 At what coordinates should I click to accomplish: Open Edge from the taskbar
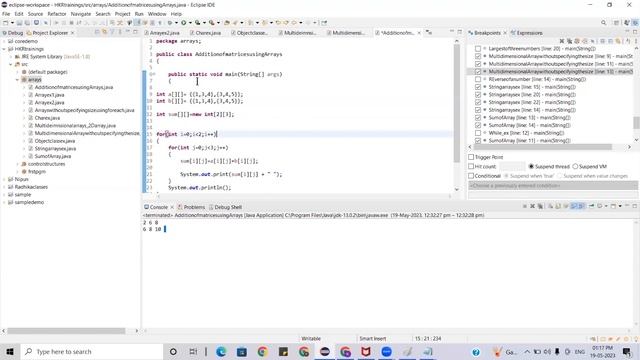[x=221, y=351]
